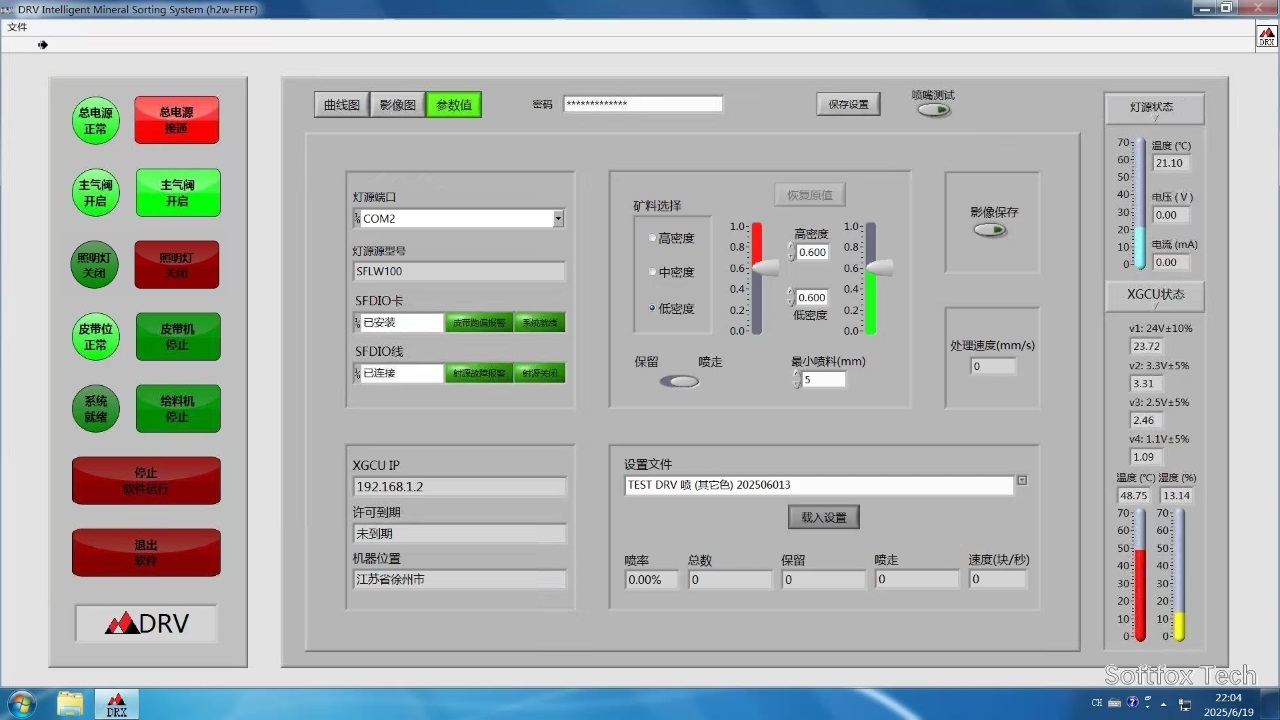Click the 给料机停止 status indicator

177,408
